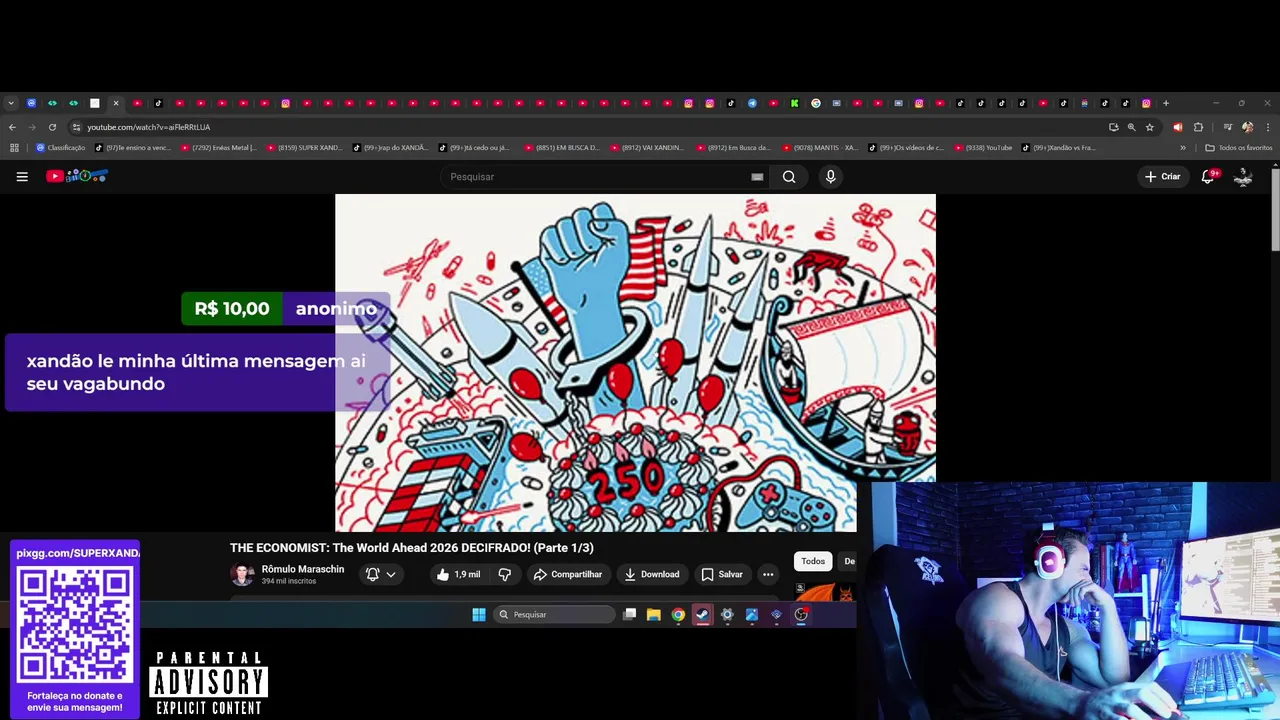
Task: Open the (8851) EM BUSCA D... bookmark
Action: (563, 148)
